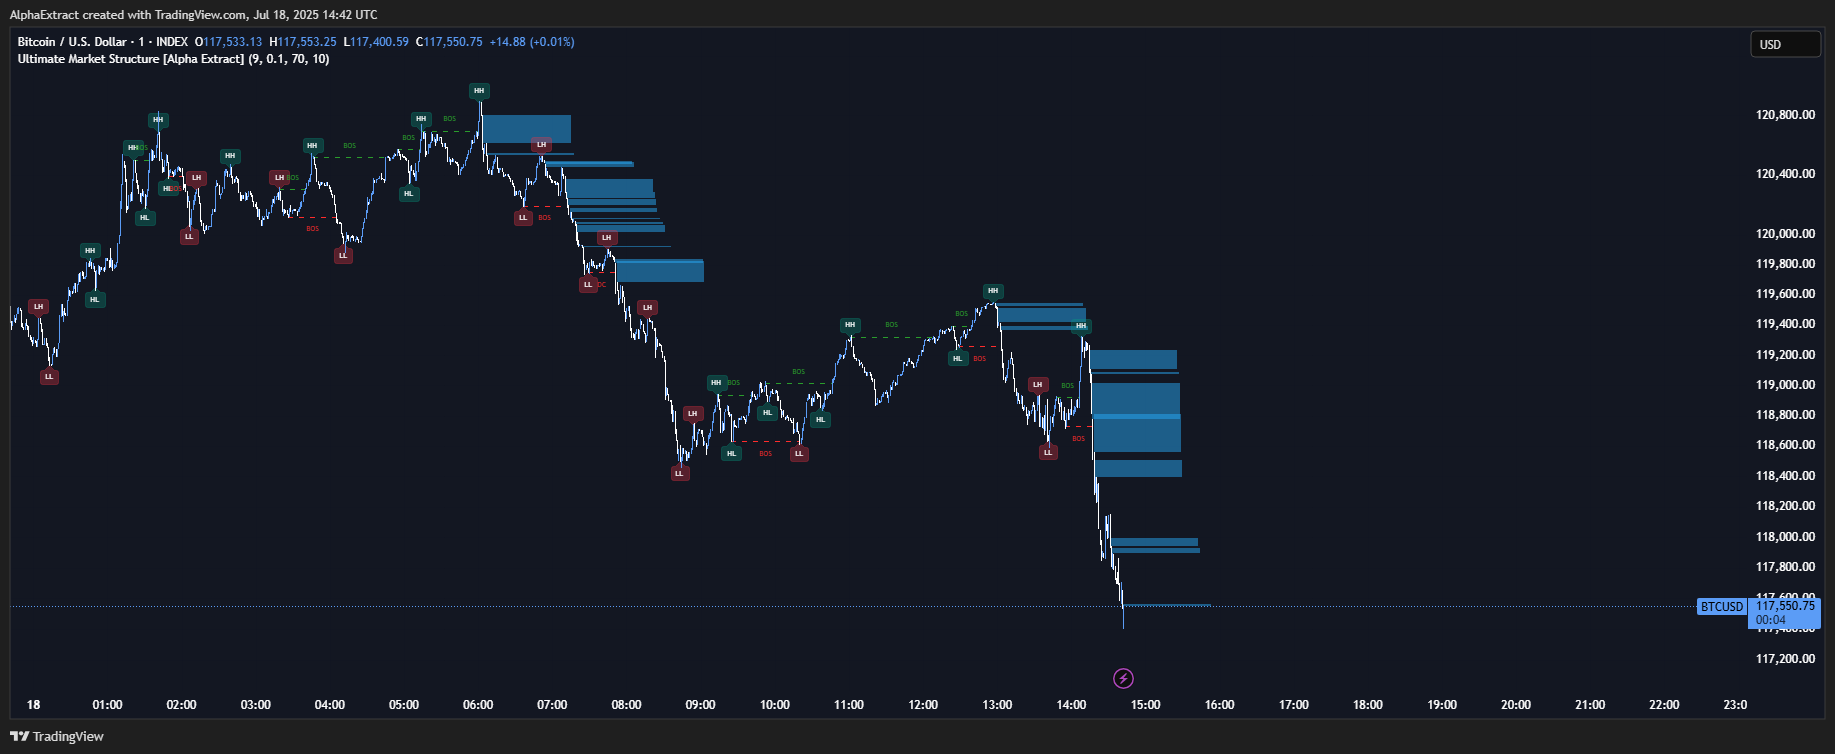
Task: Click the 08:00 time axis label
Action: [626, 705]
